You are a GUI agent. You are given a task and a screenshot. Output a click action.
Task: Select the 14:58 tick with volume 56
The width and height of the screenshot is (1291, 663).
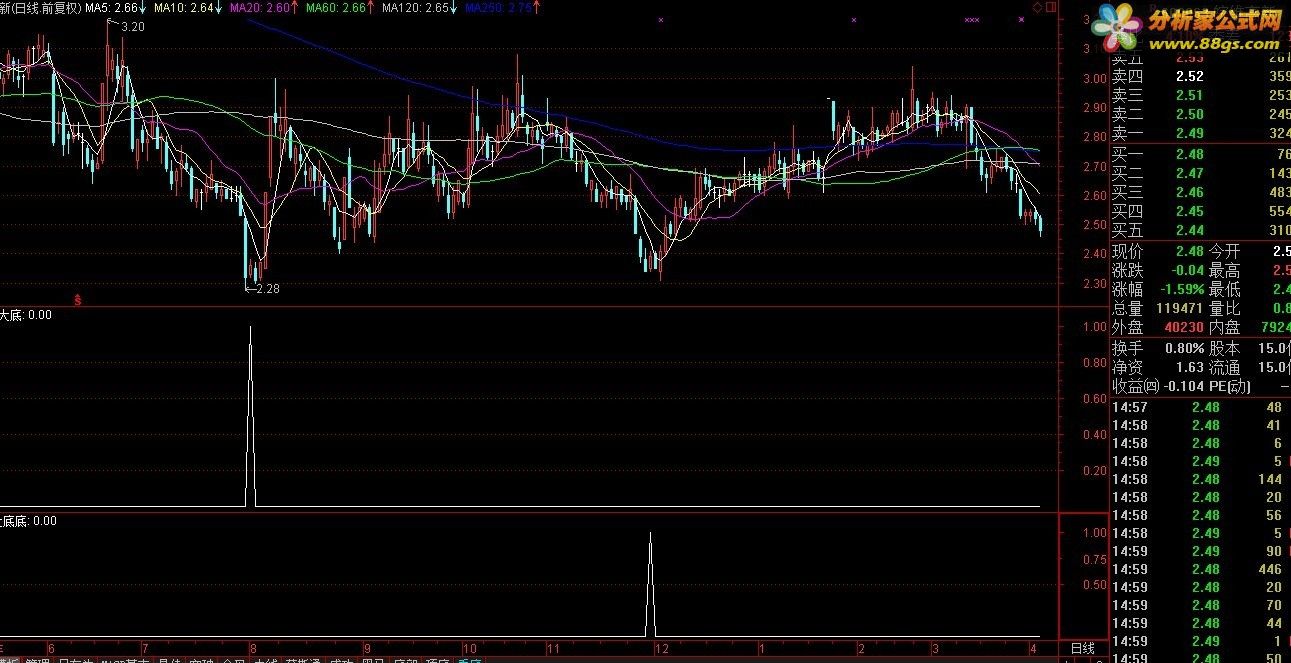click(1201, 515)
